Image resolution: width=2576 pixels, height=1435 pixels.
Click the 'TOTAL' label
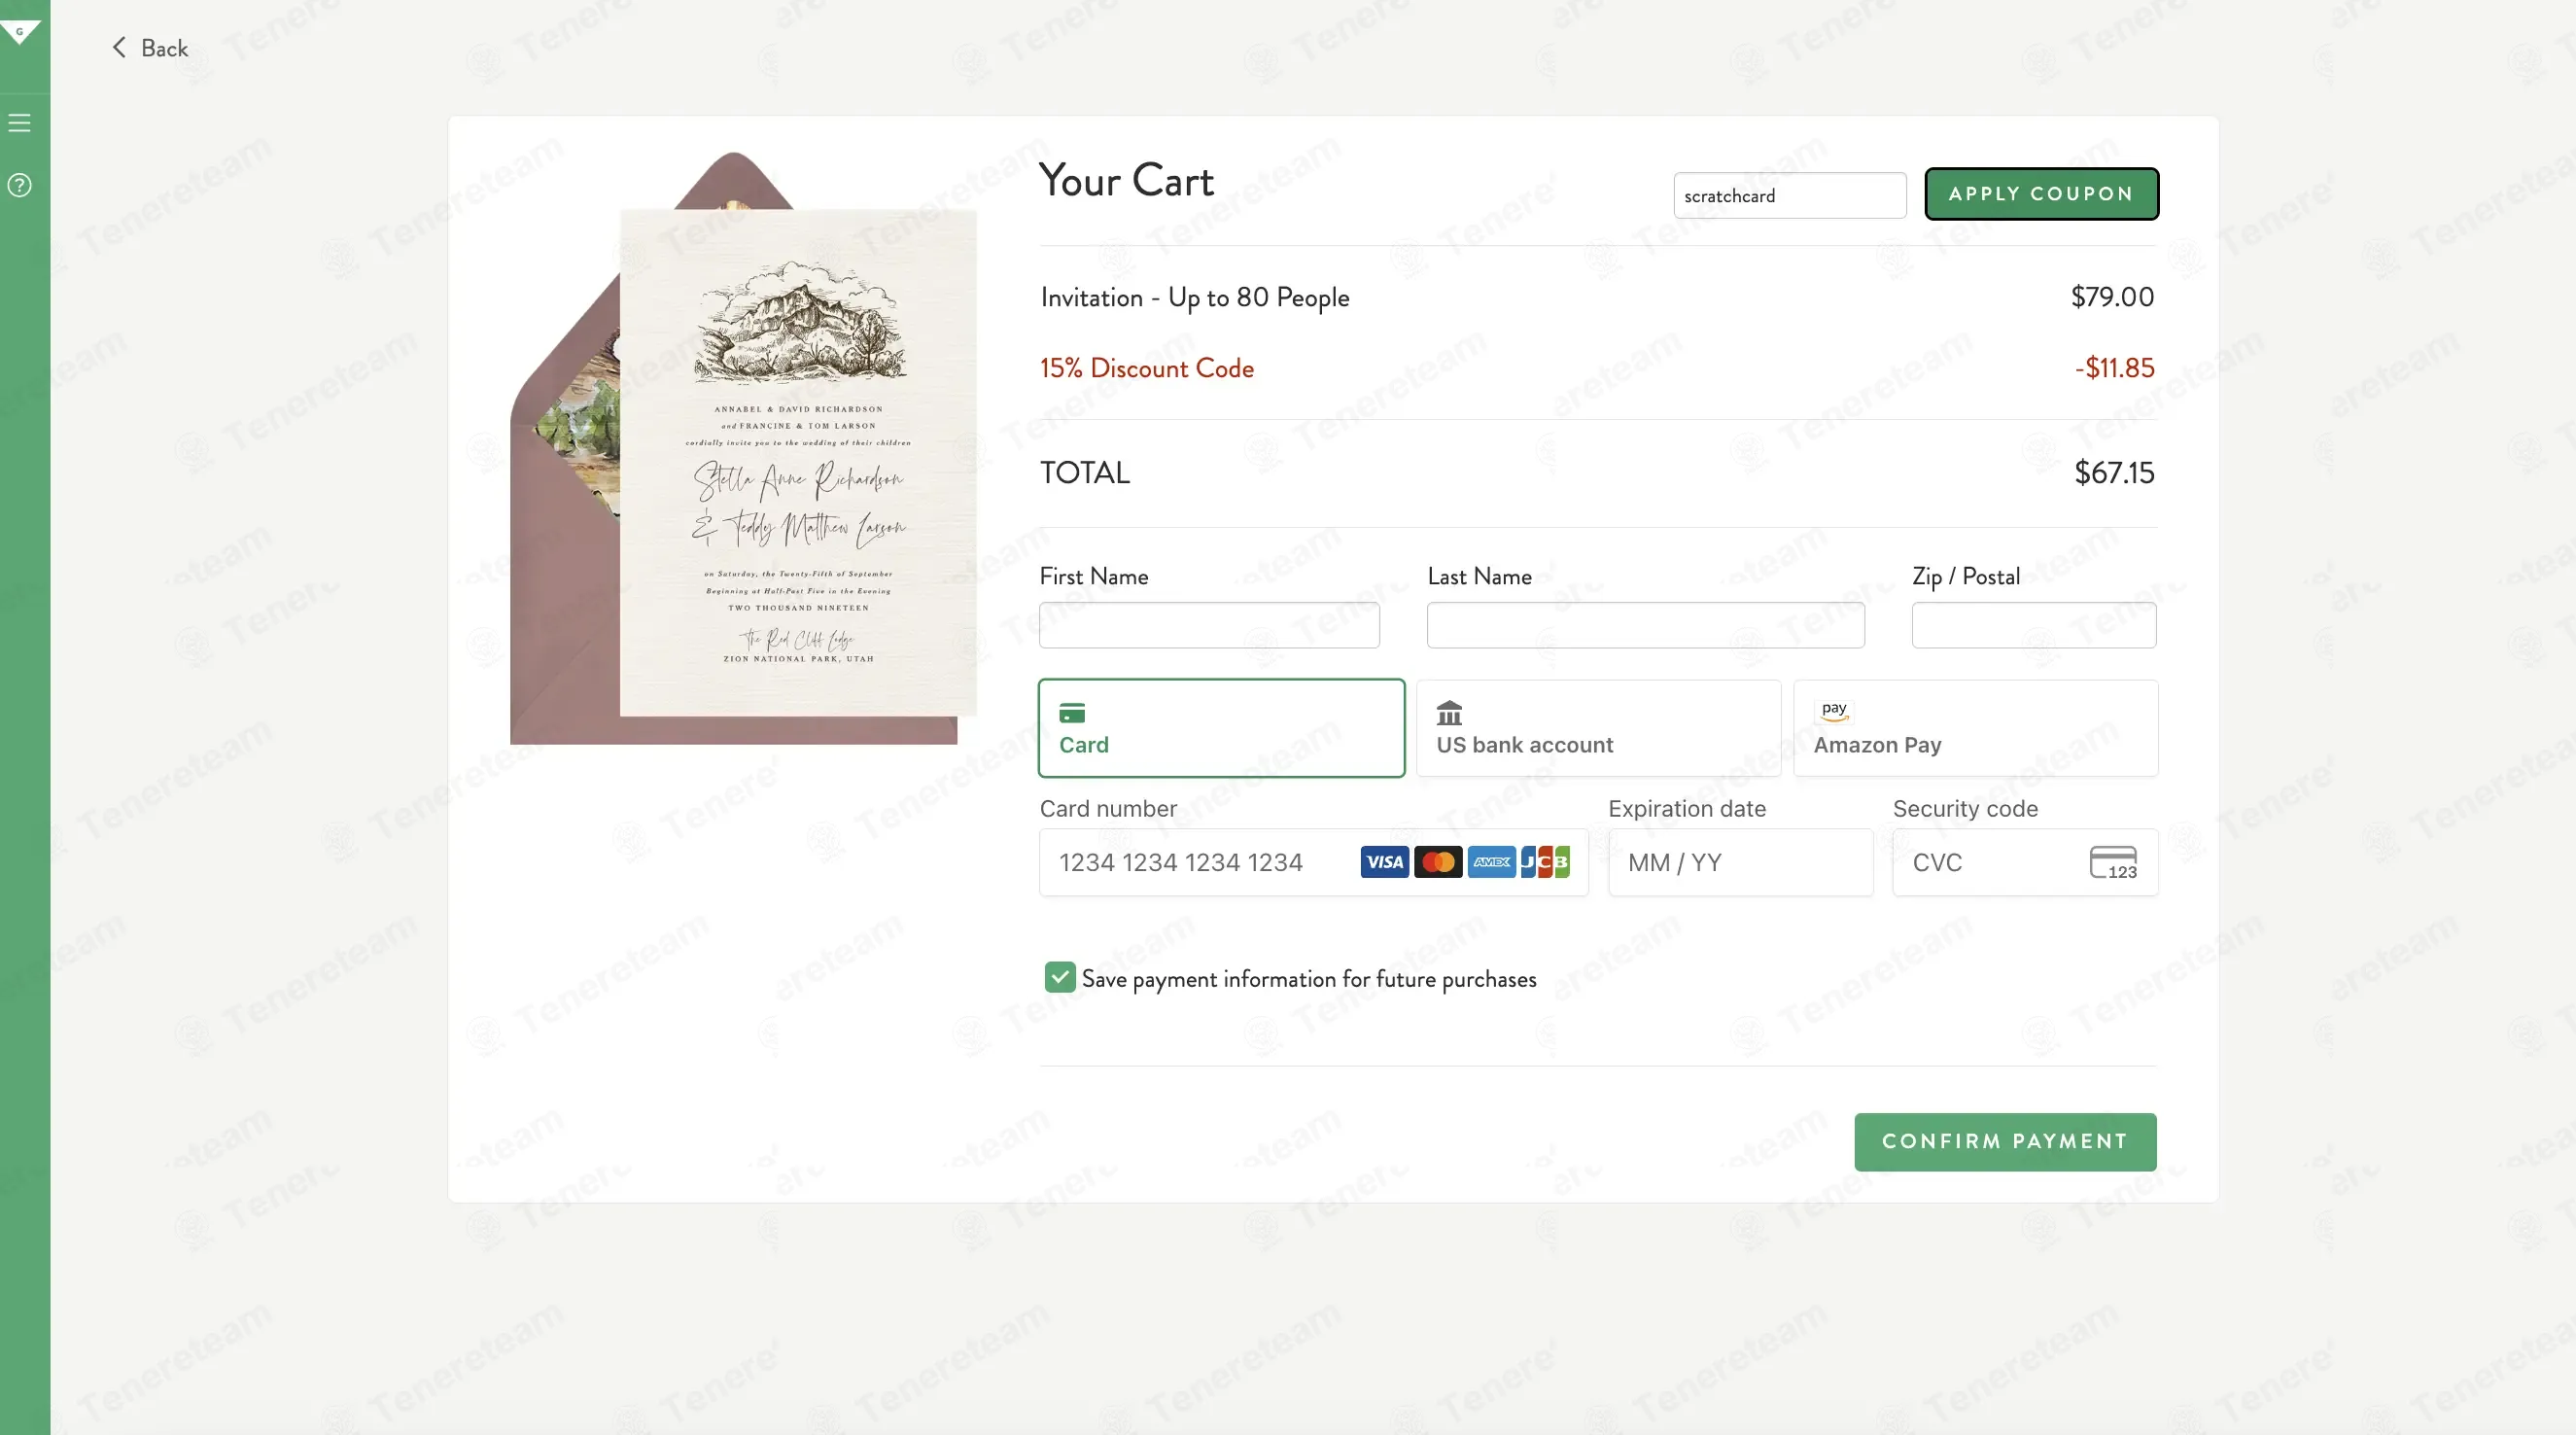(1085, 473)
